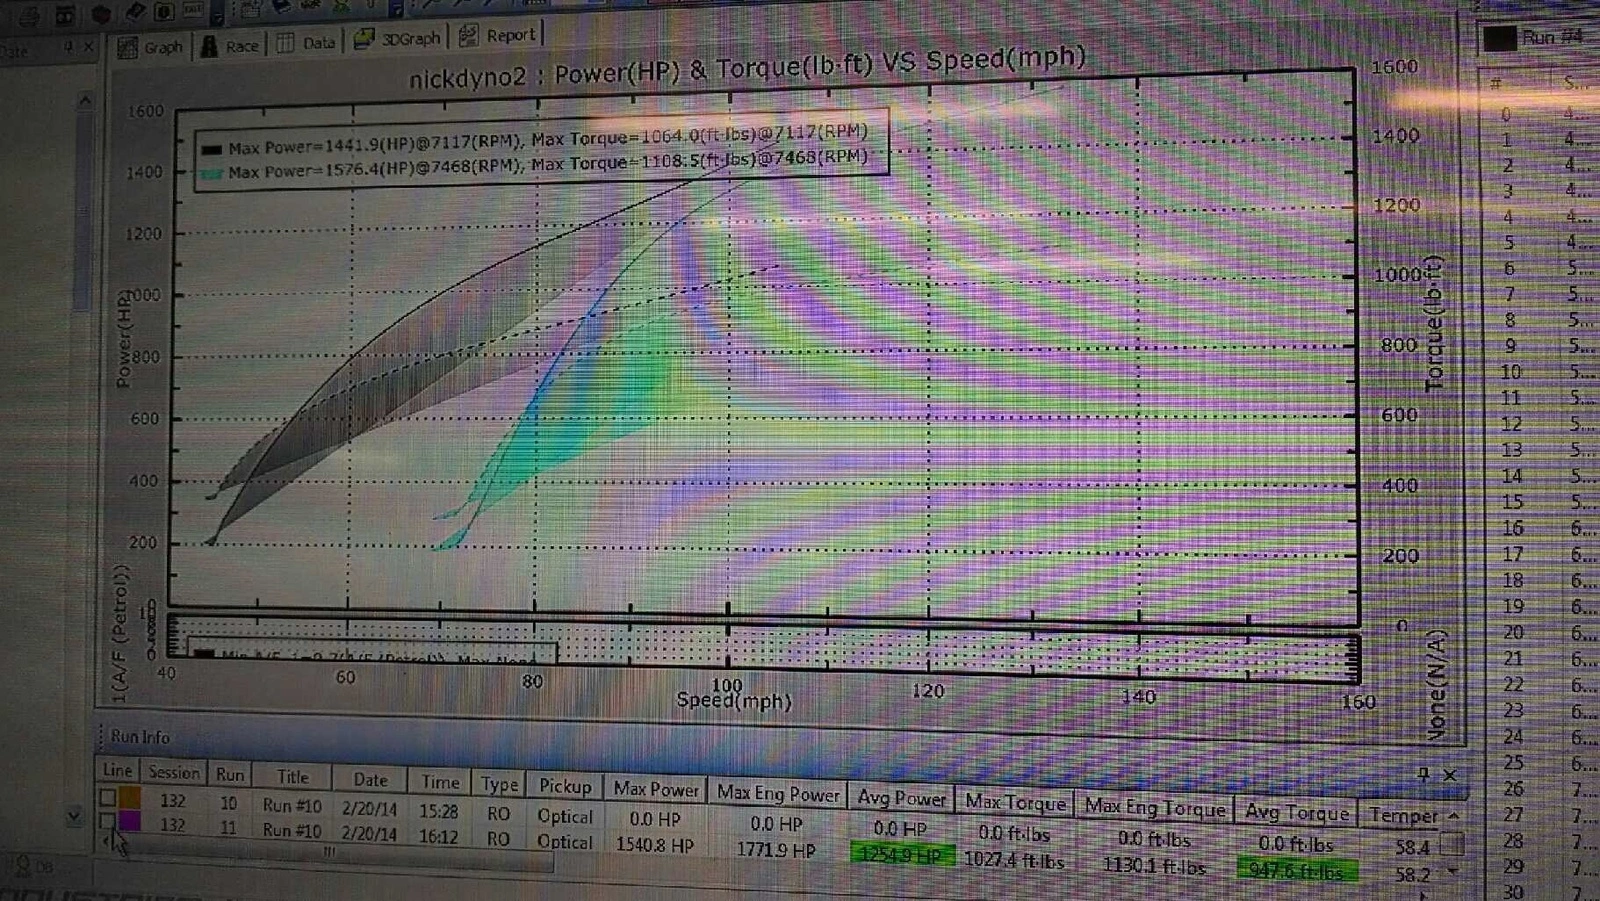Toggle the line checkbox for Run 11
The image size is (1600, 901).
(108, 822)
